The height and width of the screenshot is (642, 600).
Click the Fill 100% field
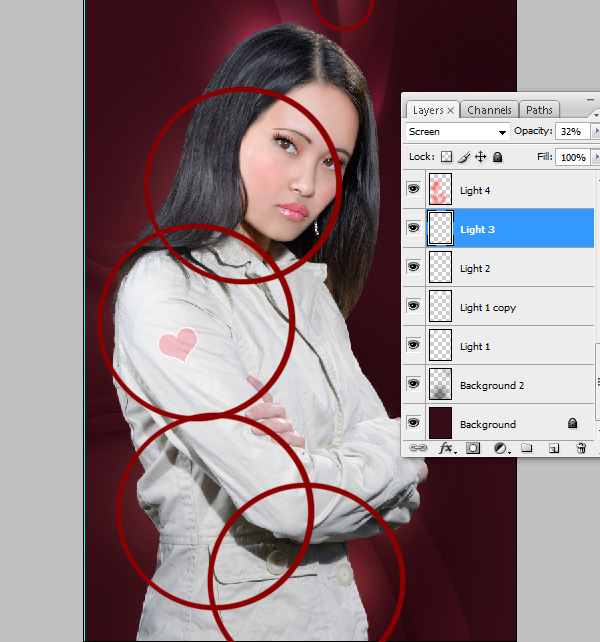click(572, 157)
